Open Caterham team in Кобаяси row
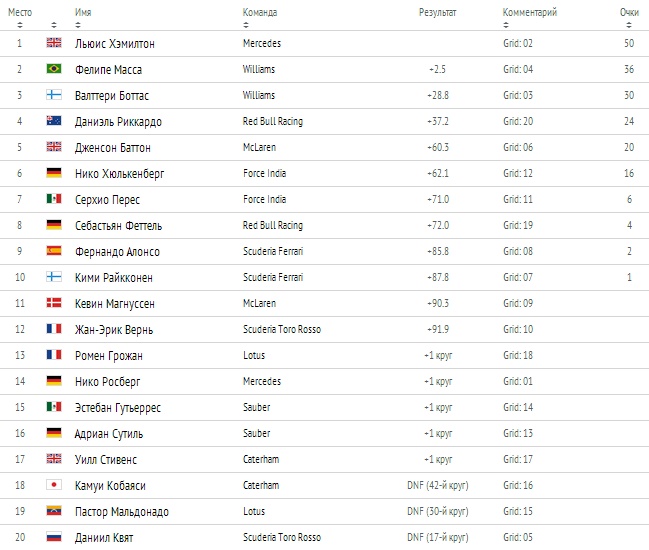649x550 pixels. pyautogui.click(x=261, y=485)
